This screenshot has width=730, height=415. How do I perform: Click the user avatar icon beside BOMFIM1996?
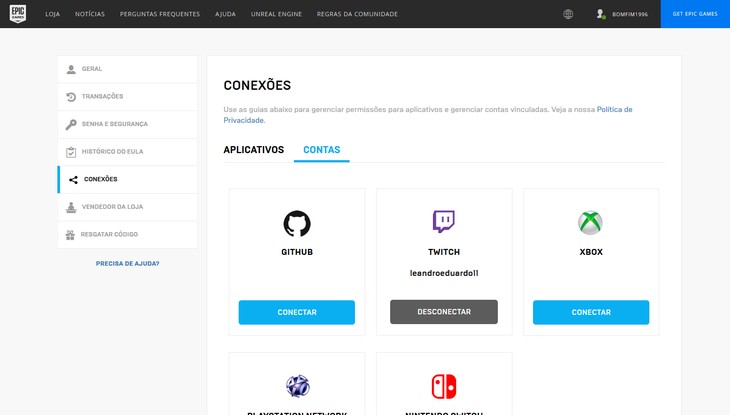click(x=601, y=14)
